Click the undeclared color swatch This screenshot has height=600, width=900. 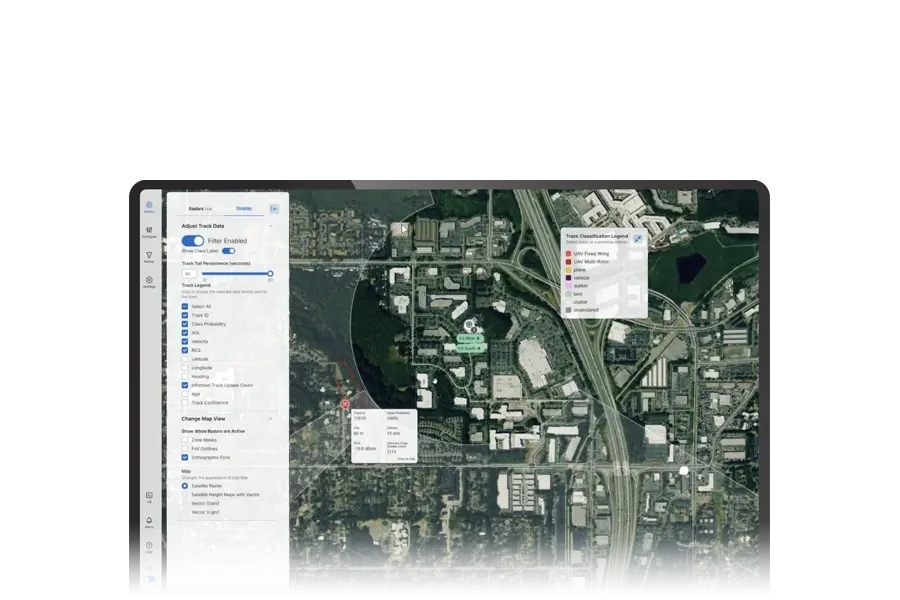pyautogui.click(x=569, y=310)
